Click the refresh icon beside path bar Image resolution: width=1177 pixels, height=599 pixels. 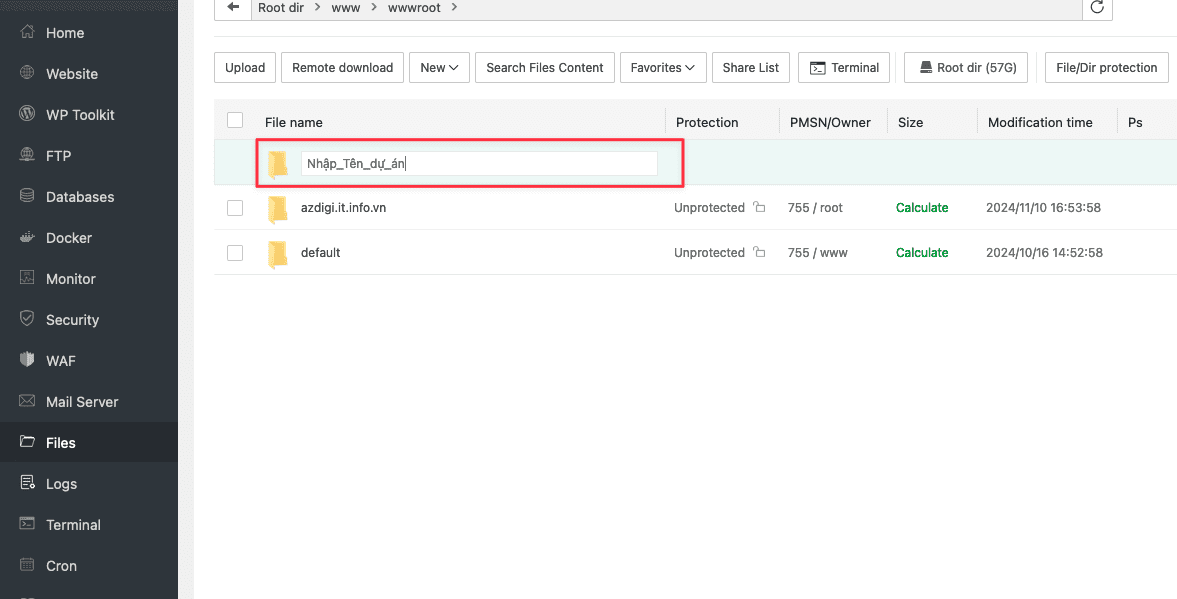(1097, 8)
